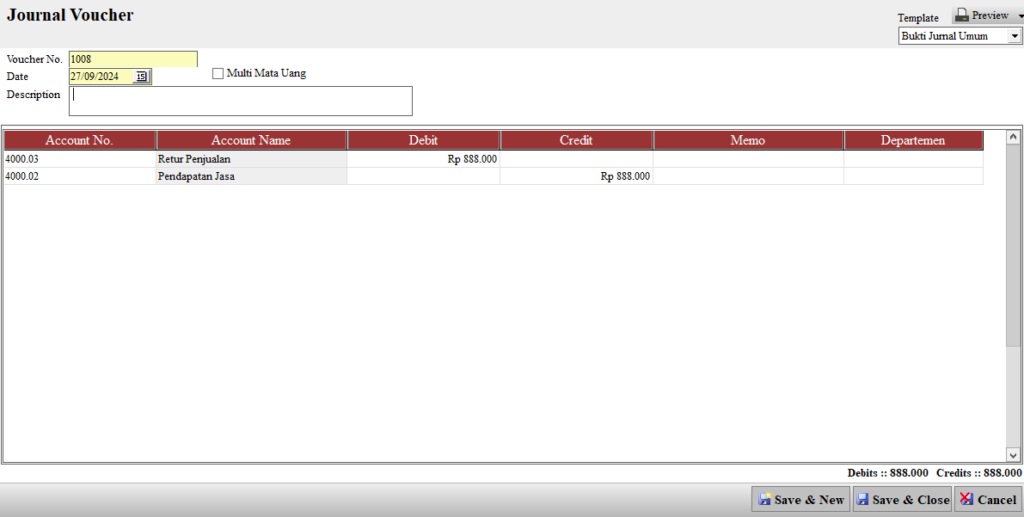
Task: Click the credit amount Rp 888.000
Action: click(x=625, y=176)
